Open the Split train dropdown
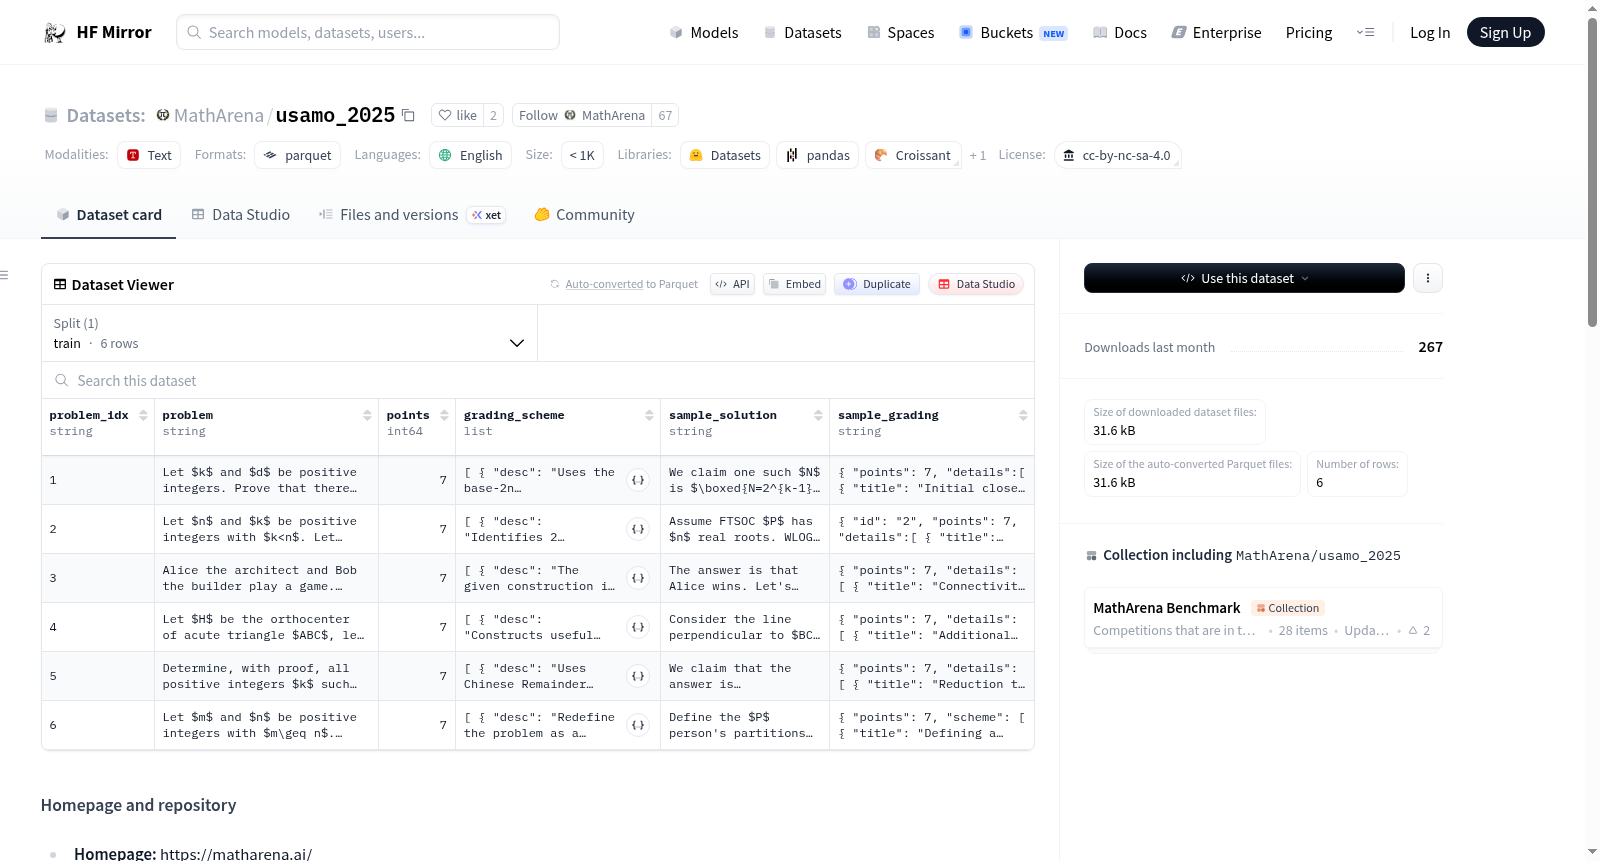Screen dimensions: 1600x861 pyautogui.click(x=289, y=333)
